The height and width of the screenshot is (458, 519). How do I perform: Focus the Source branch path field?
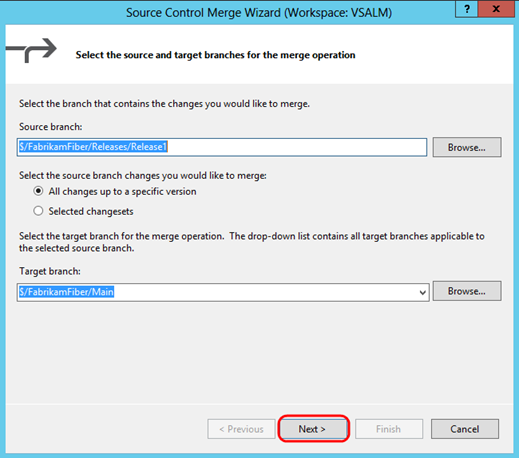coord(222,147)
